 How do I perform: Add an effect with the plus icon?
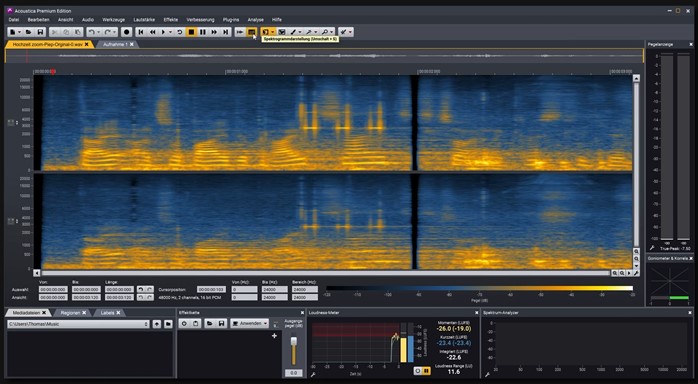[x=274, y=336]
